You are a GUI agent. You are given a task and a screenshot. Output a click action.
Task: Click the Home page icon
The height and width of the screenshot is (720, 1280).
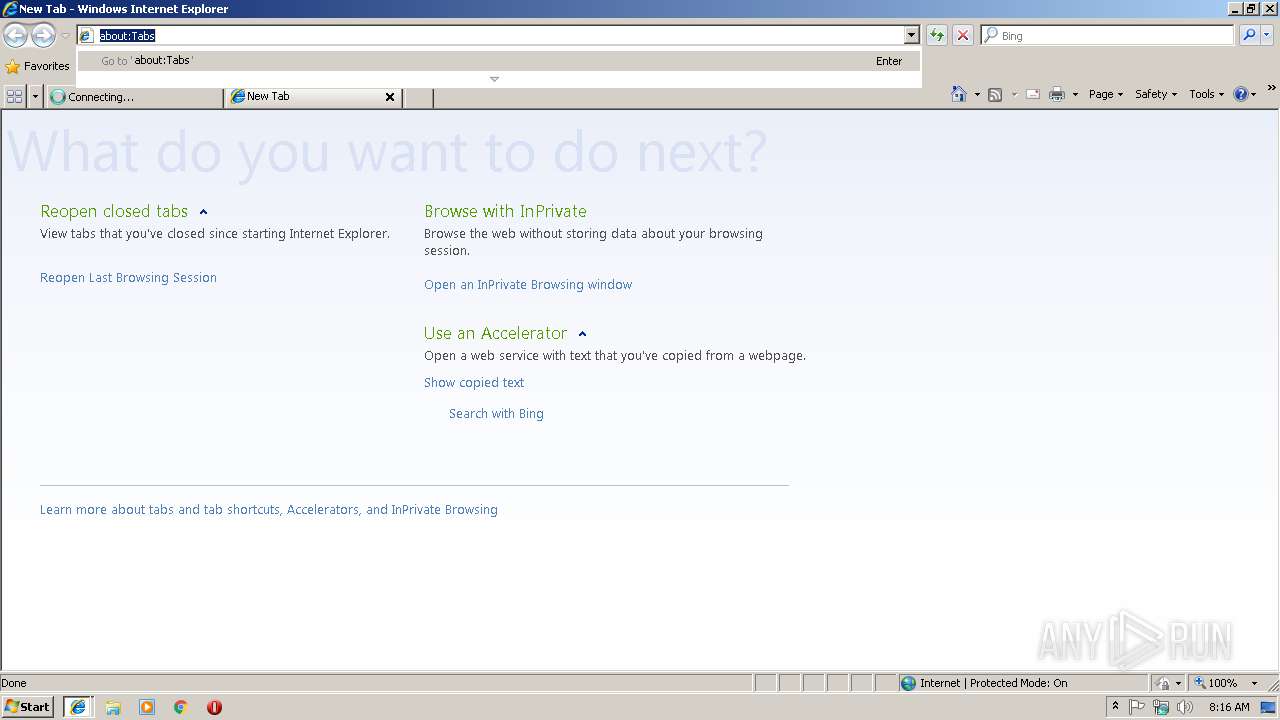959,94
